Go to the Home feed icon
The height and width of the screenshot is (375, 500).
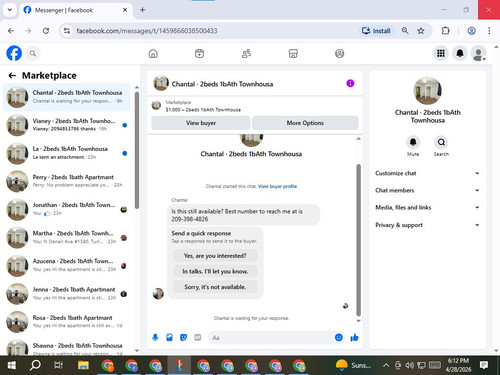pos(153,53)
